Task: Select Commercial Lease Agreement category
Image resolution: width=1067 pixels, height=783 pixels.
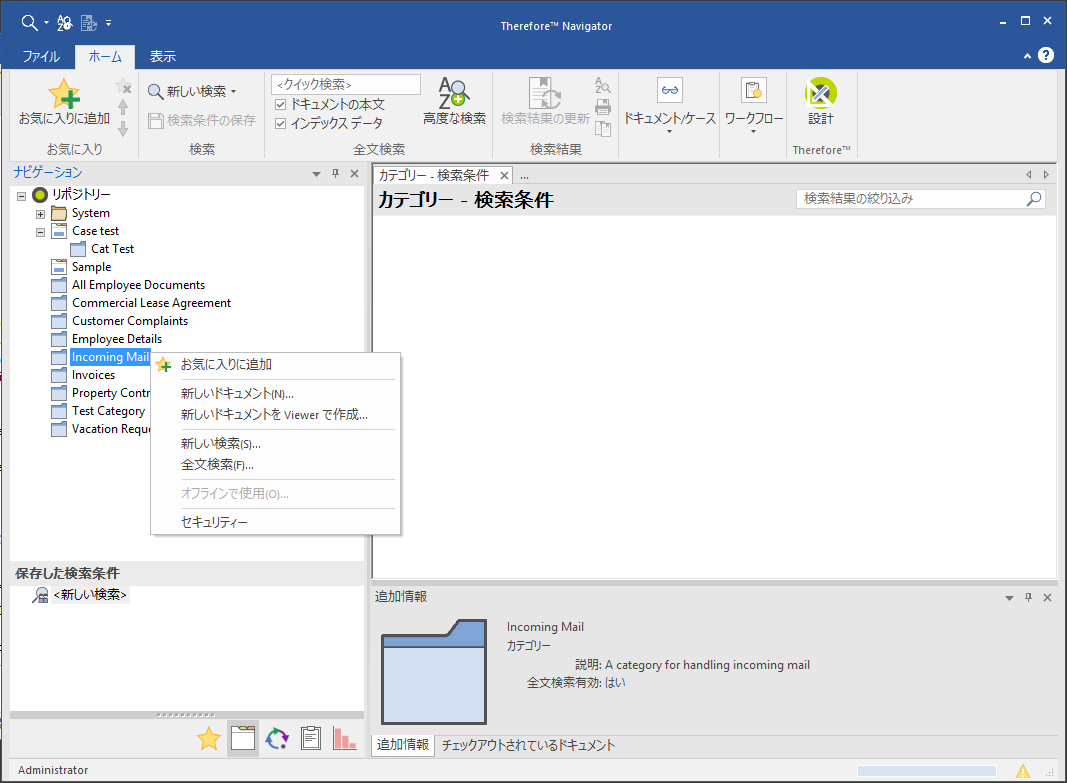Action: point(152,303)
